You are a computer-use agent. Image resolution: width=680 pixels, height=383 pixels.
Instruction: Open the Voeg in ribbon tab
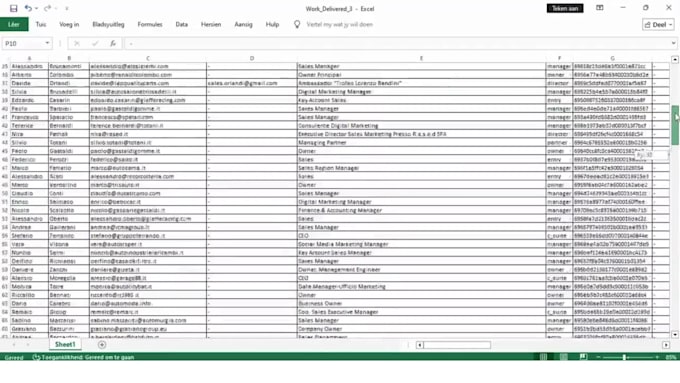[x=69, y=24]
